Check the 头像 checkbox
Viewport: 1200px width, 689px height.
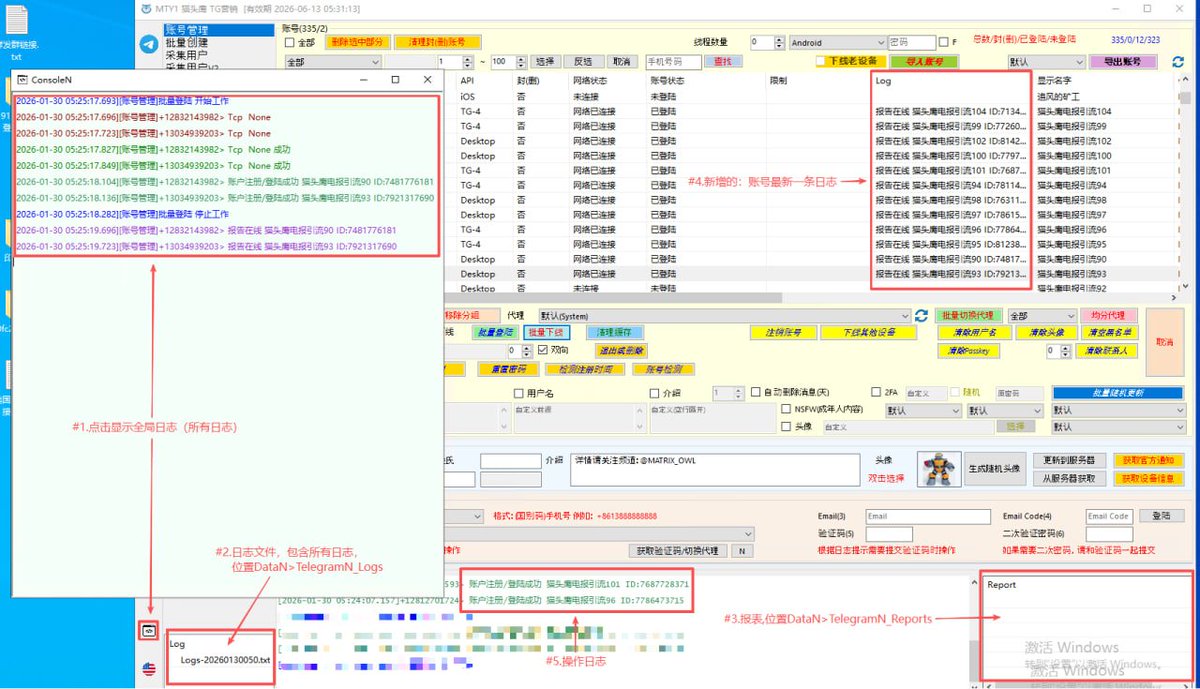786,426
